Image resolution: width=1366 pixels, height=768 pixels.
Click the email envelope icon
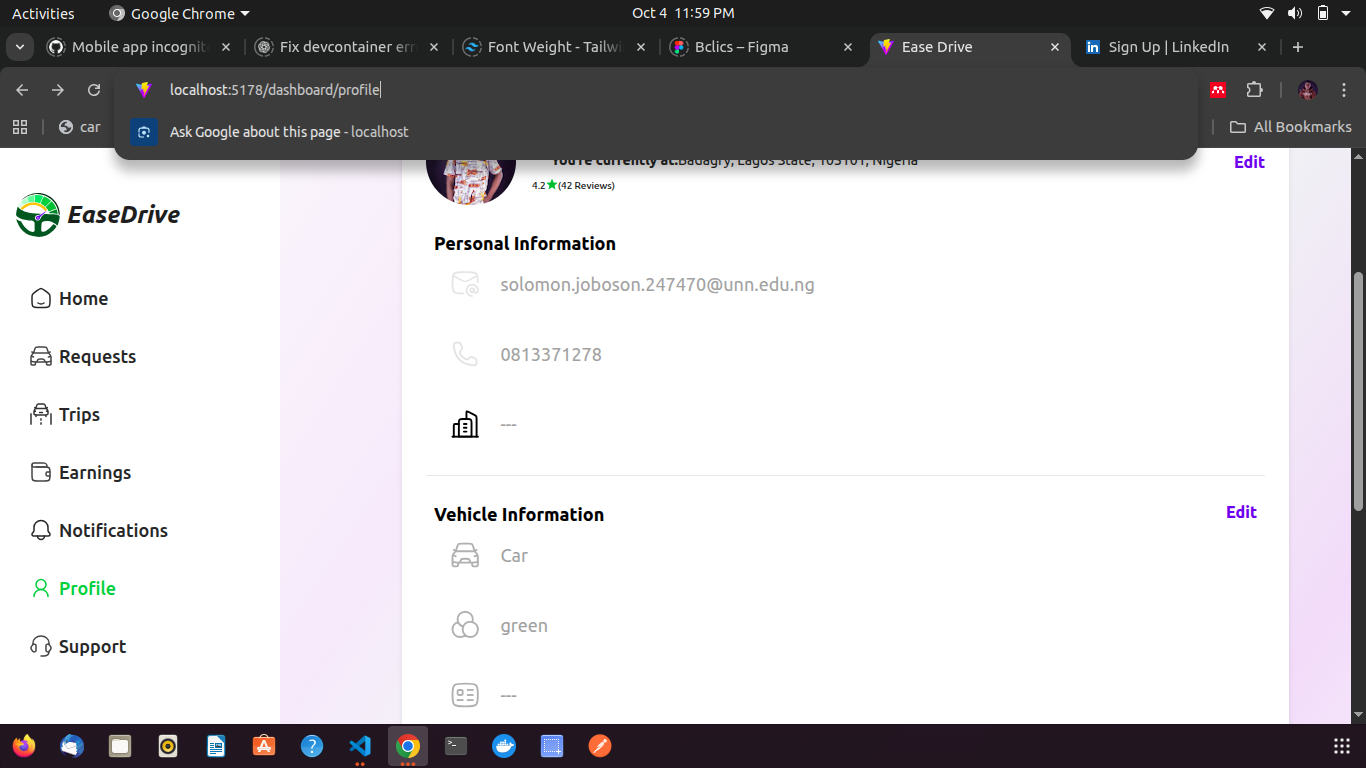pos(465,285)
